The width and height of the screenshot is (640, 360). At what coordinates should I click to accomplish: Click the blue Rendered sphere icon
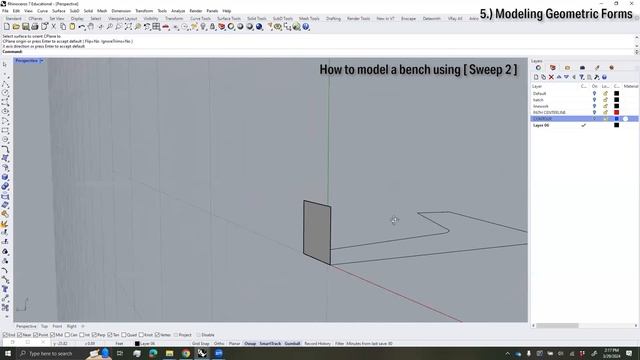(259, 27)
